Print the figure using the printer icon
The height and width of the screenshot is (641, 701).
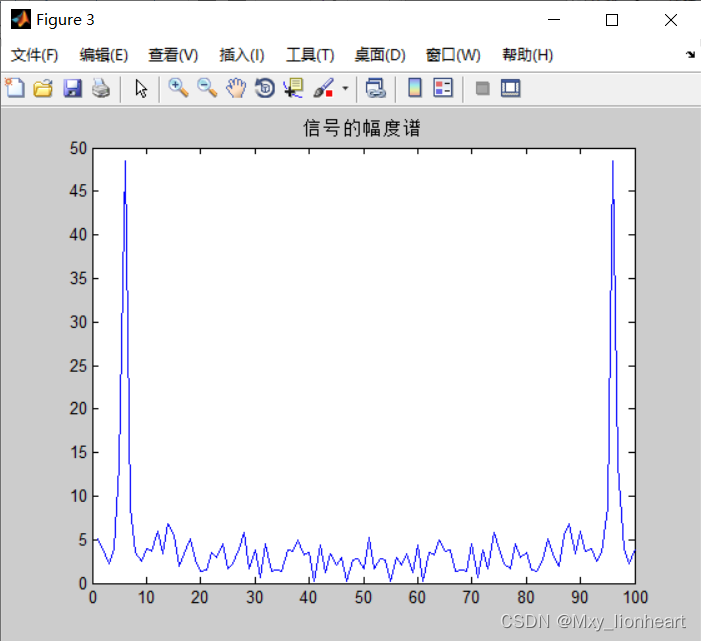(101, 88)
